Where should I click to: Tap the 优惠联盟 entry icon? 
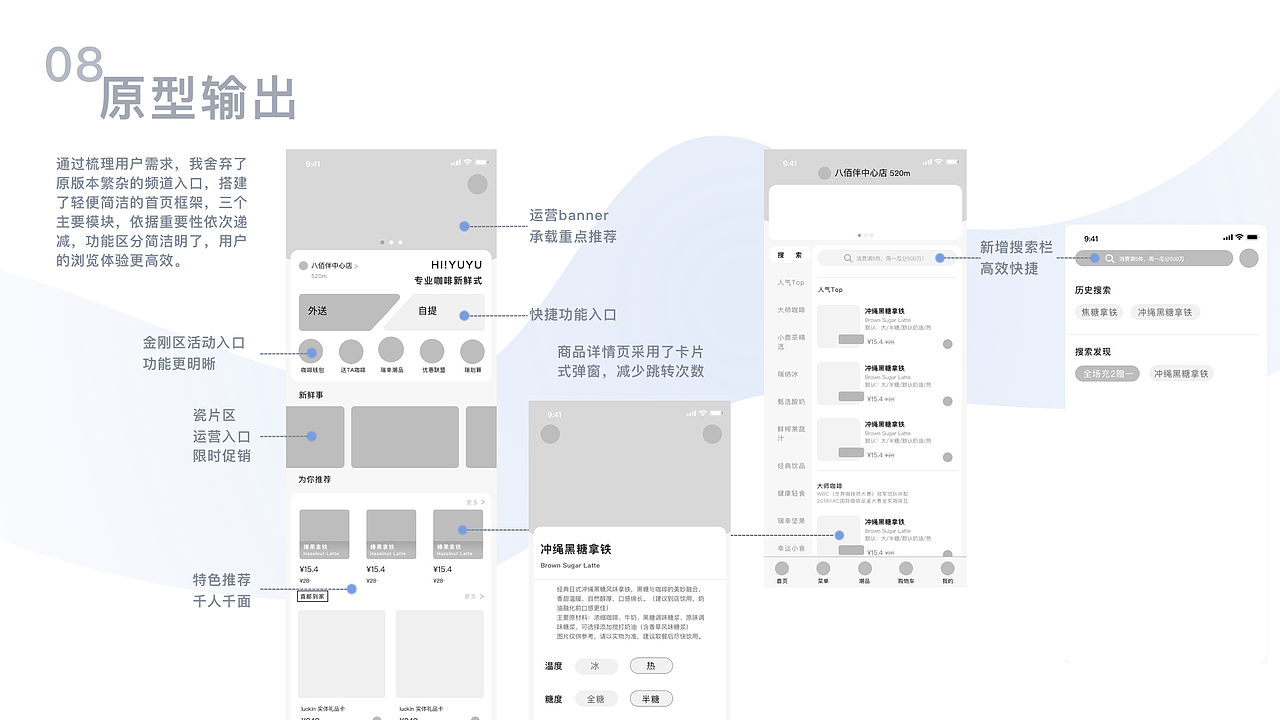point(431,349)
